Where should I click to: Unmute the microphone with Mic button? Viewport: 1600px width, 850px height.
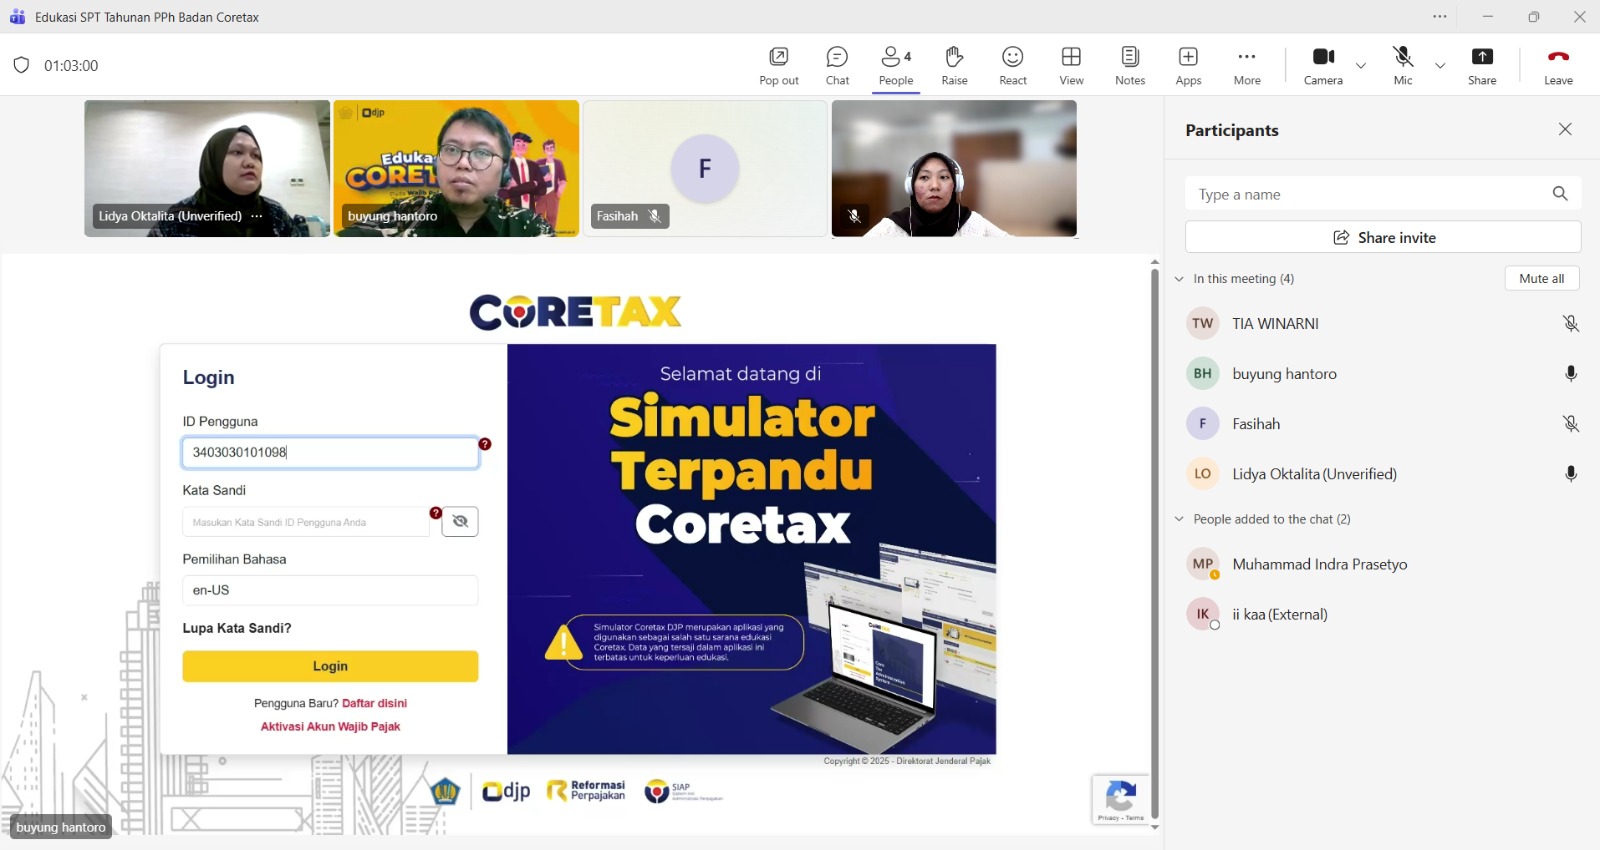[x=1403, y=65]
